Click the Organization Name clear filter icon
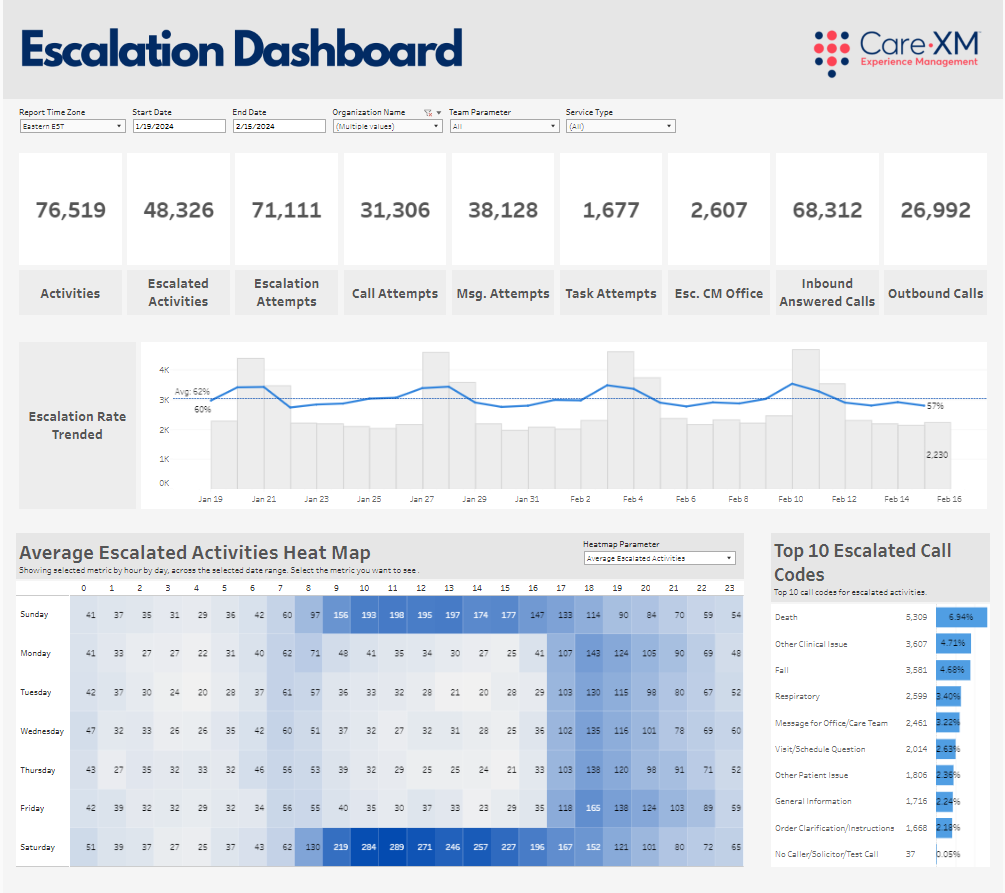This screenshot has height=893, width=1005. pos(428,113)
